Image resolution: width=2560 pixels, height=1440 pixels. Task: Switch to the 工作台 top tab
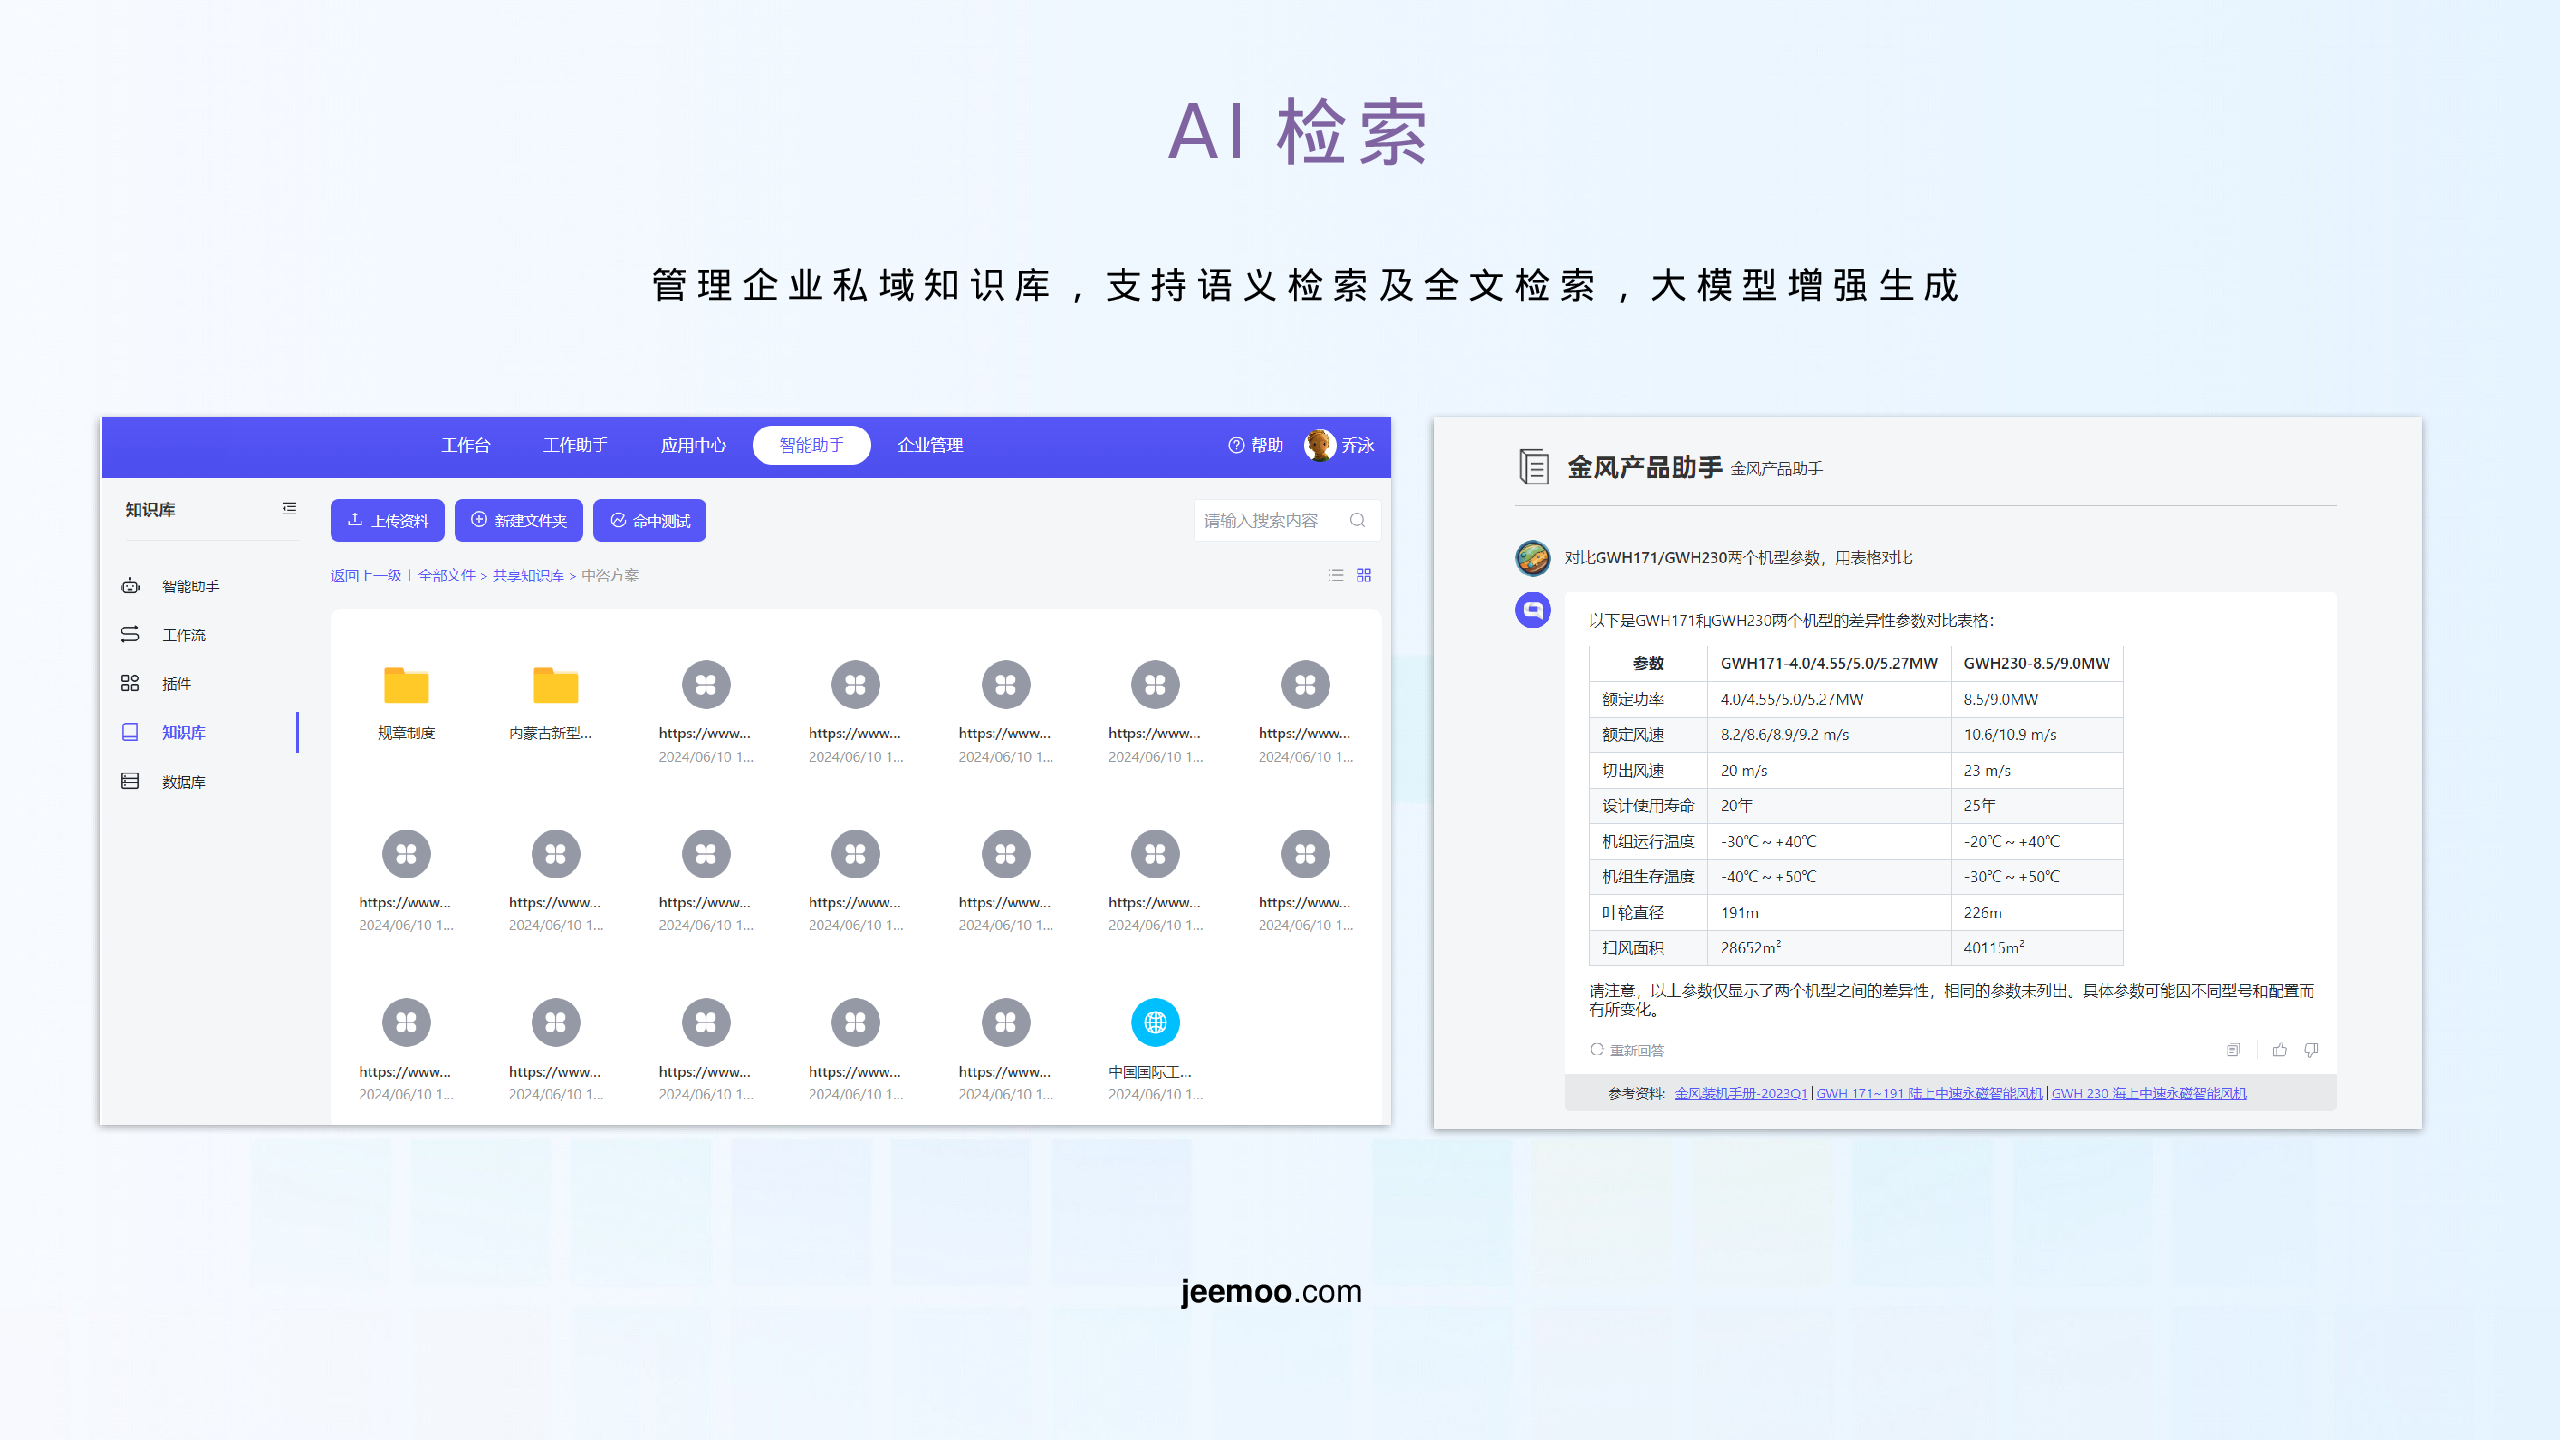pyautogui.click(x=466, y=445)
